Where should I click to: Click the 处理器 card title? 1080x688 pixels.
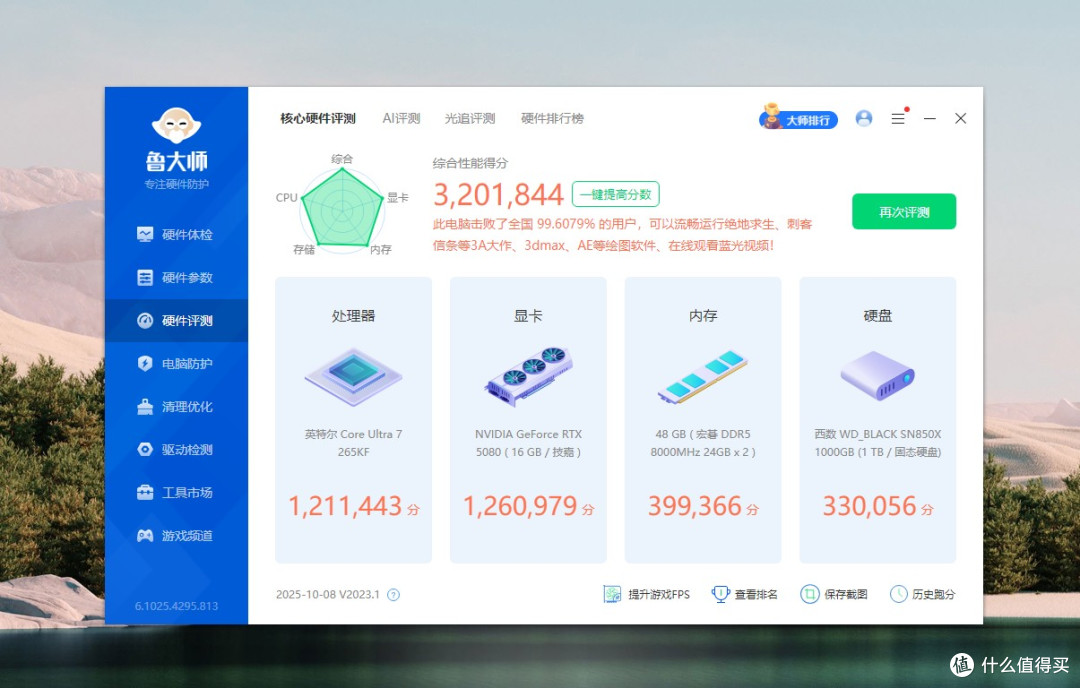(x=353, y=316)
